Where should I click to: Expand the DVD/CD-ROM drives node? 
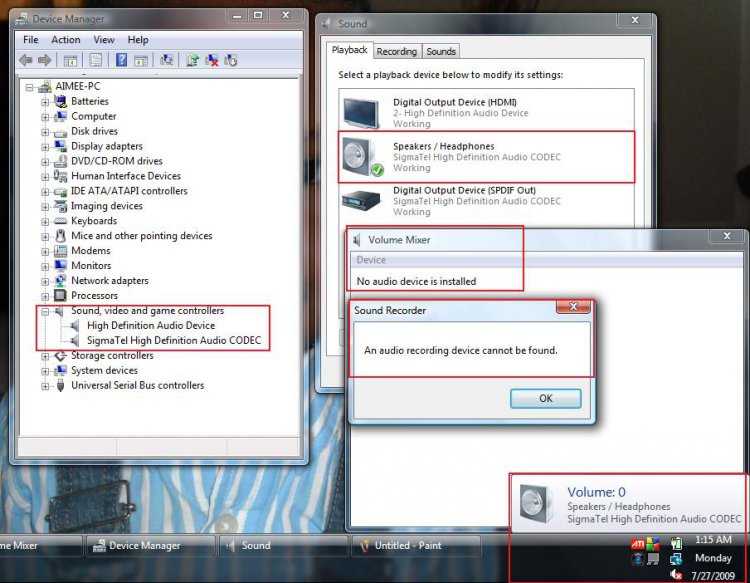(x=45, y=162)
